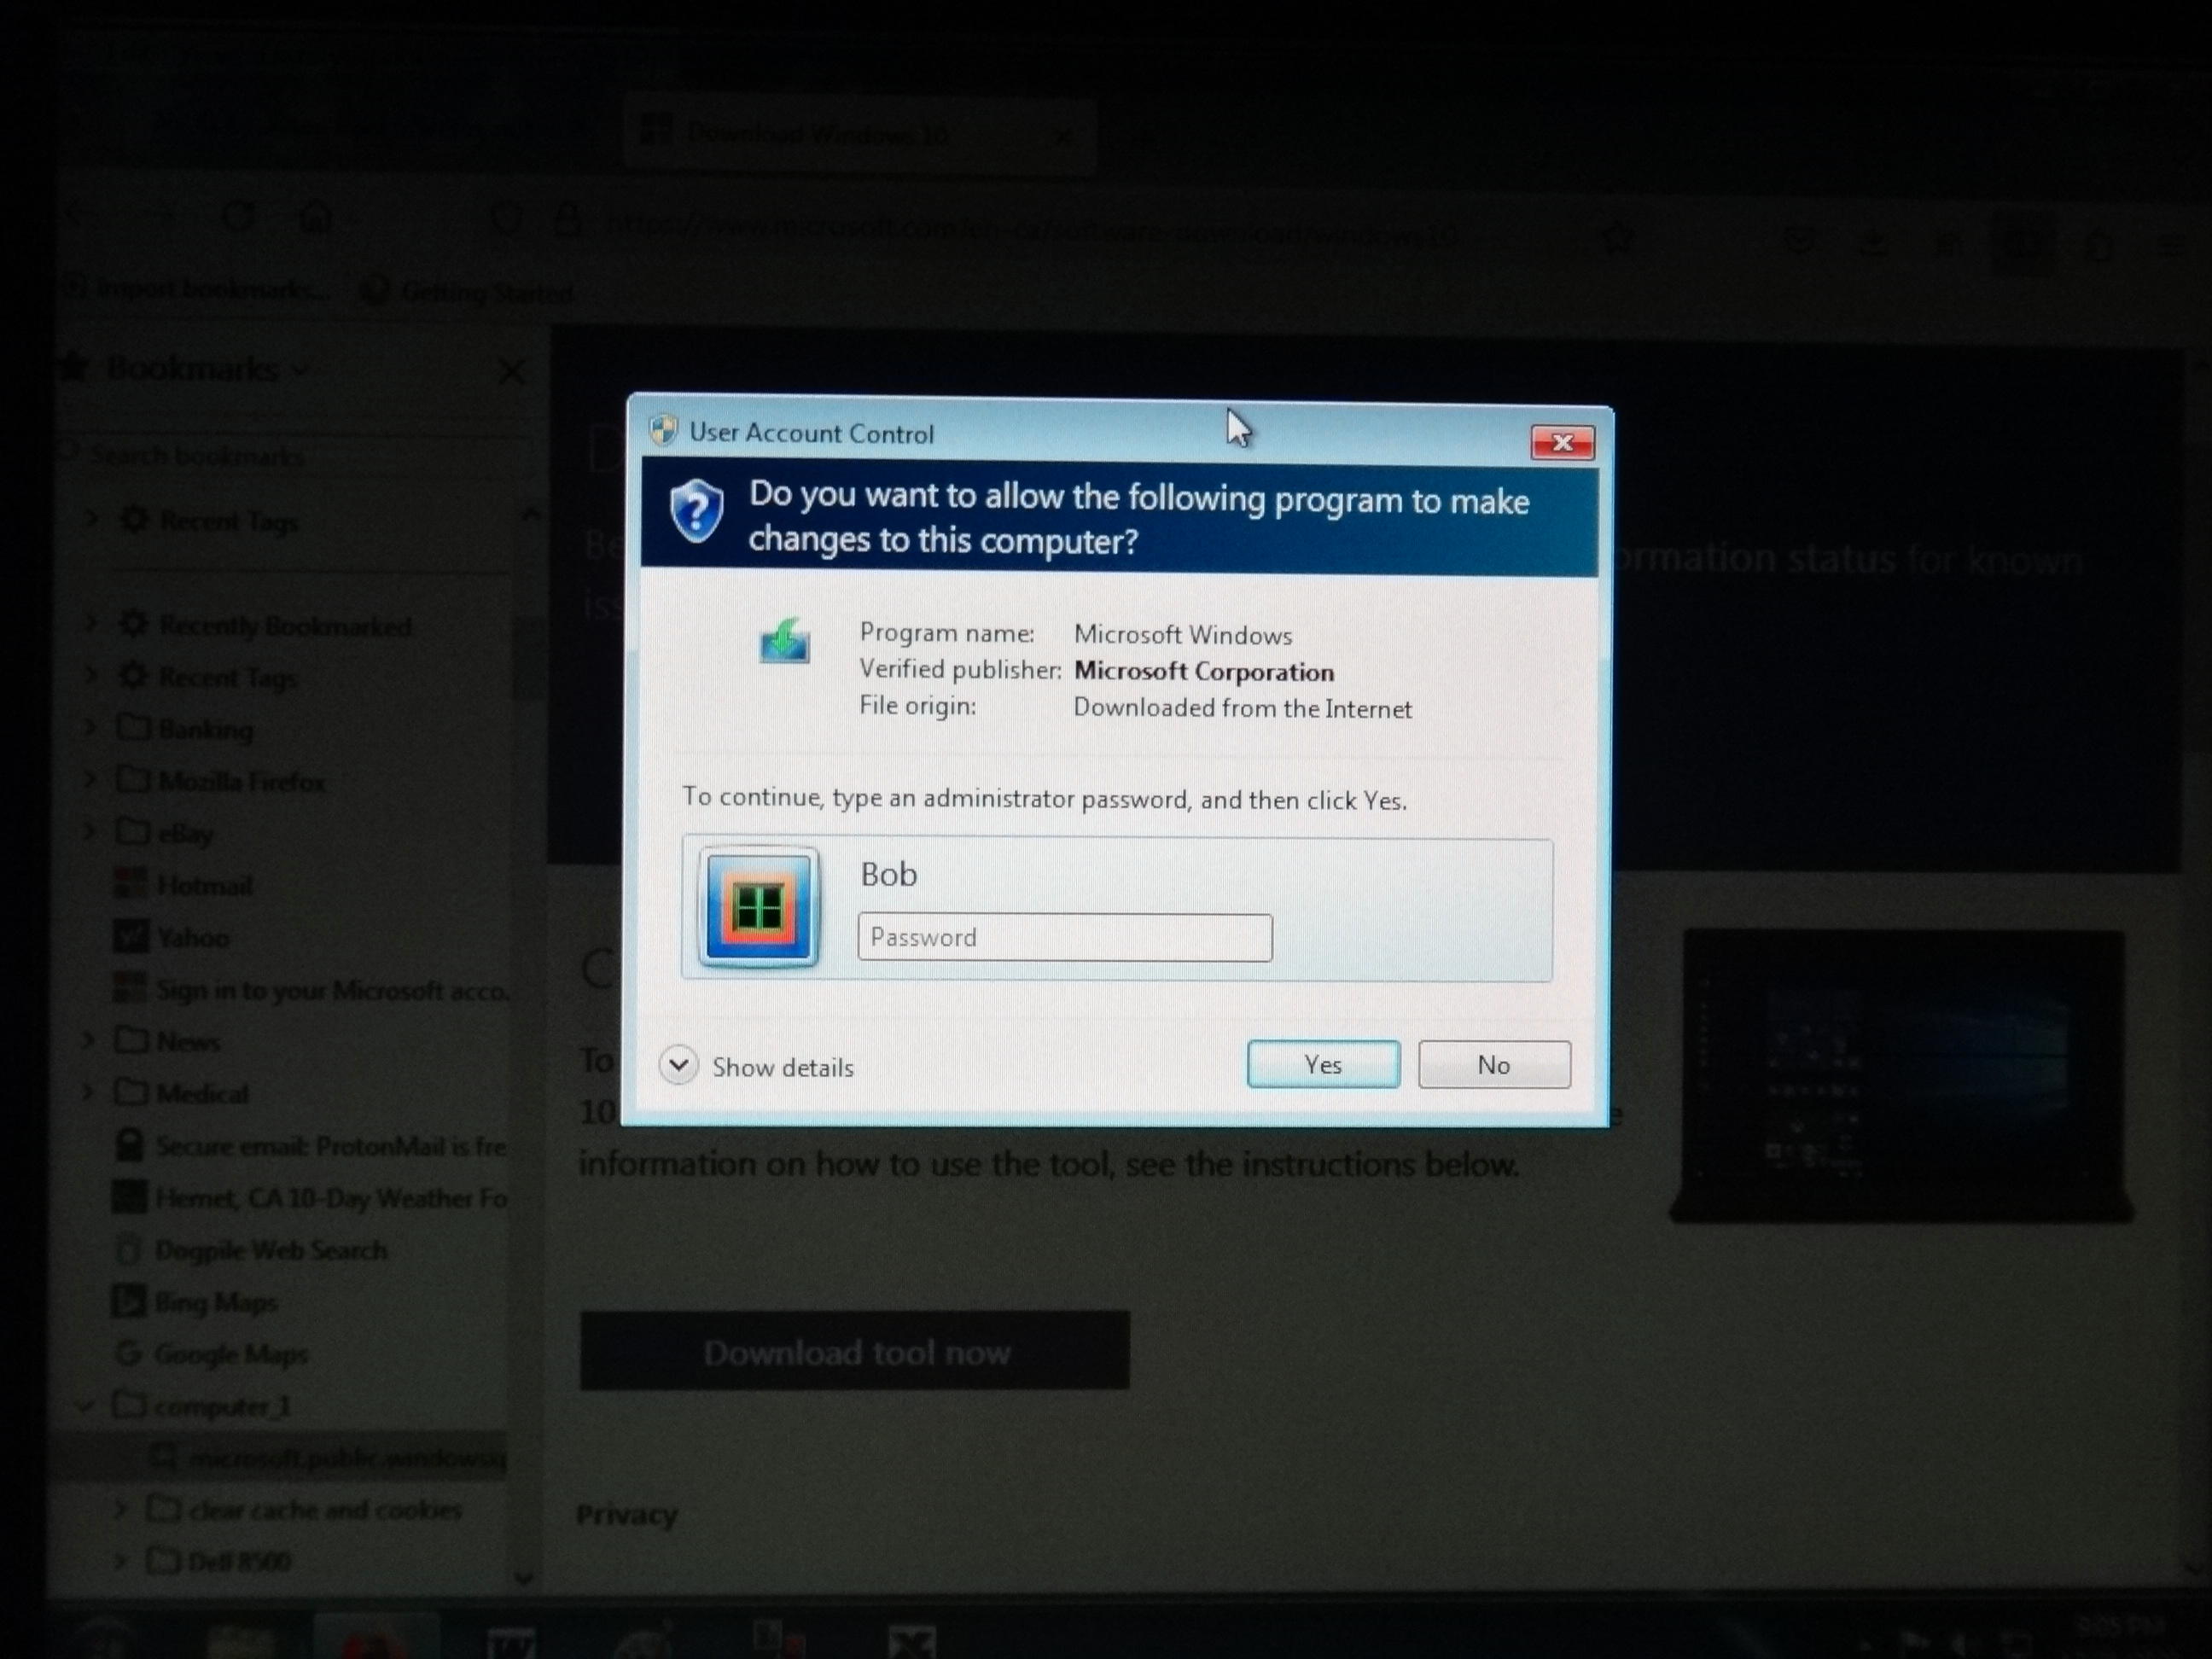The image size is (2212, 1659).
Task: Click sidebar scrollbar up arrow
Action: pos(530,514)
